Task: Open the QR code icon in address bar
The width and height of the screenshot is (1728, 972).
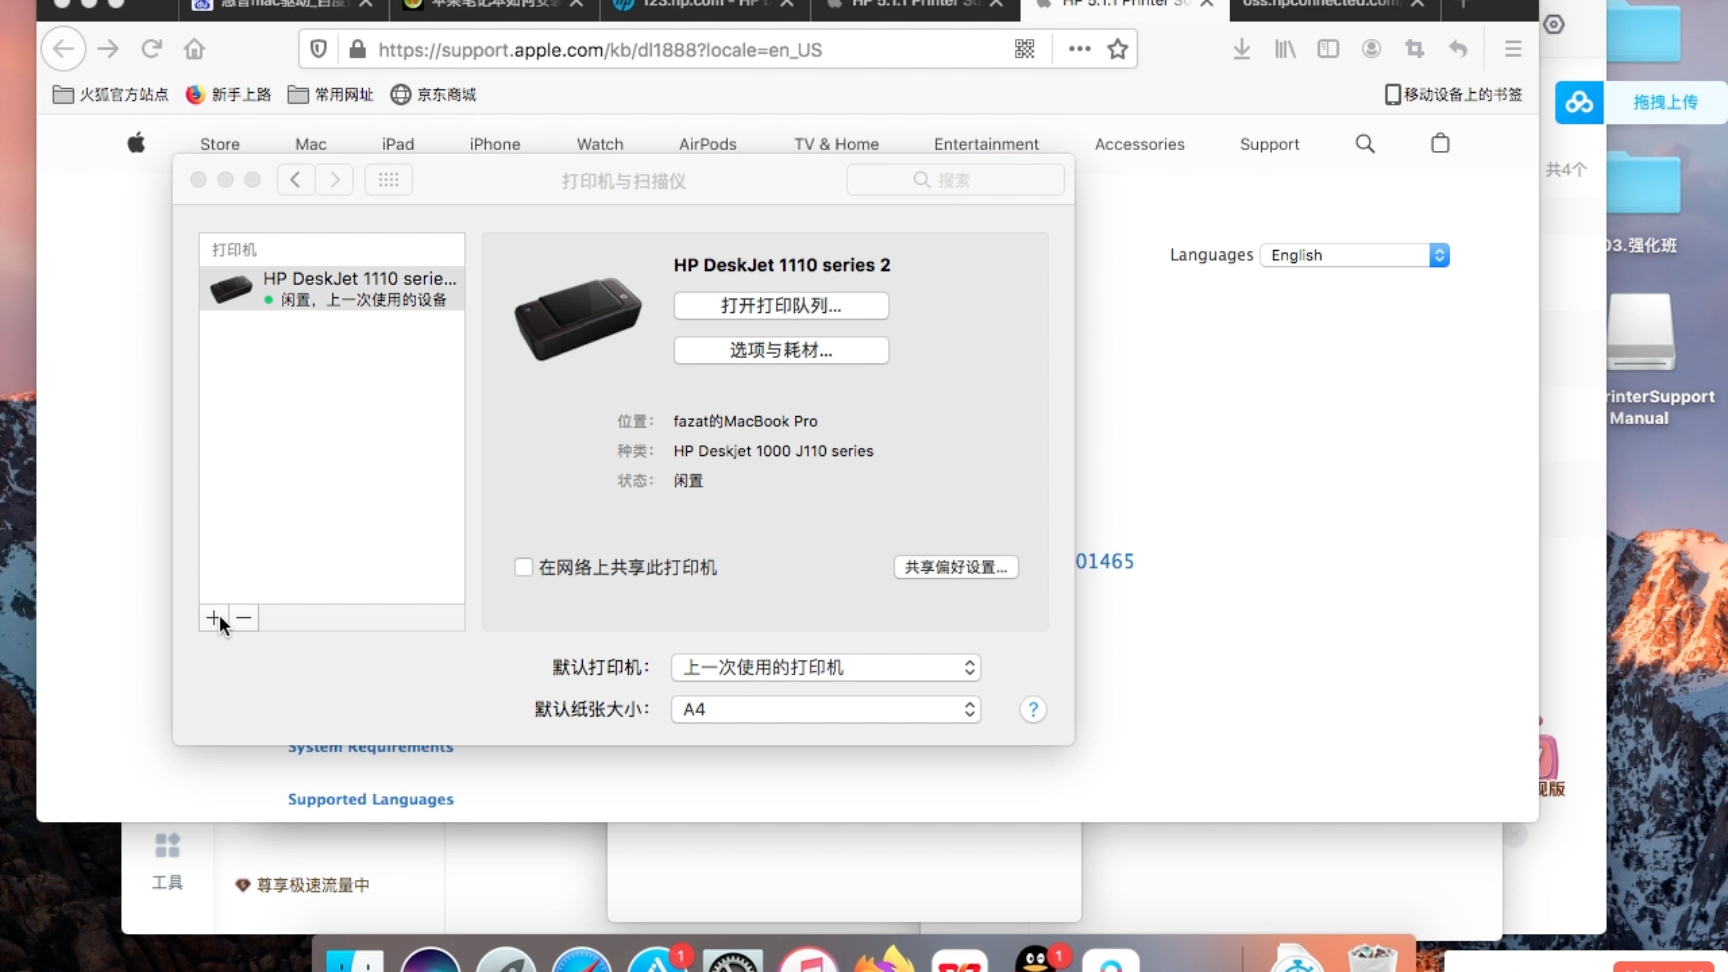Action: [1025, 49]
